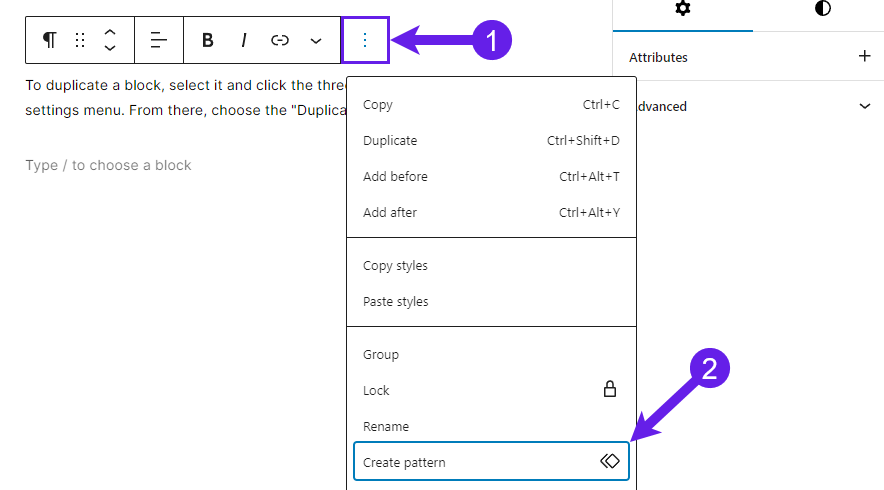Expand the Advanced panel chevron
This screenshot has height=490, width=884.
[x=864, y=106]
